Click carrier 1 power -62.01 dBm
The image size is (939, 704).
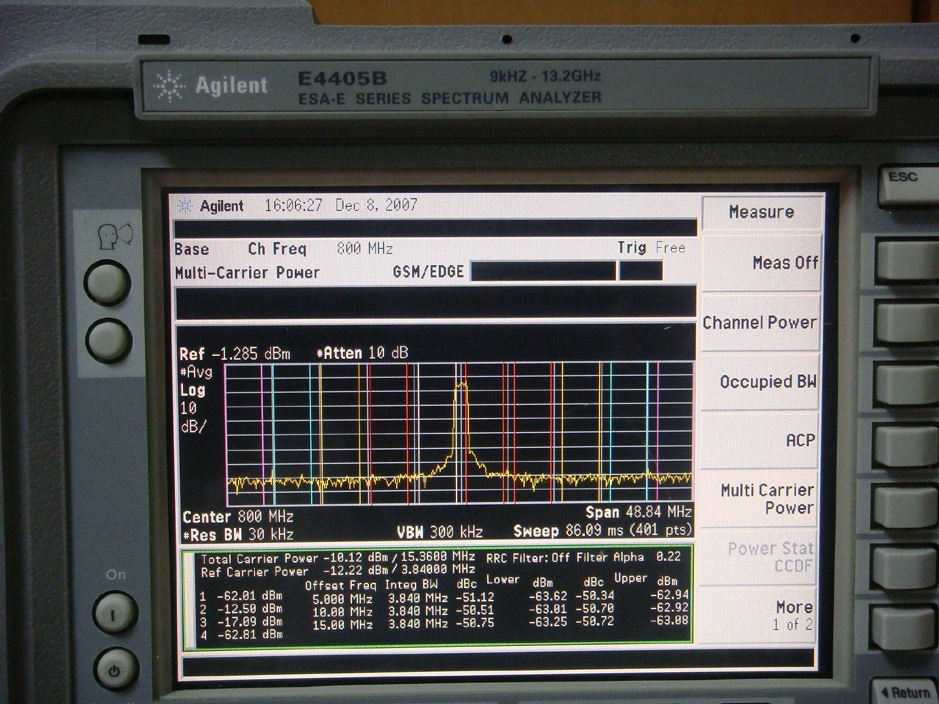pyautogui.click(x=249, y=596)
